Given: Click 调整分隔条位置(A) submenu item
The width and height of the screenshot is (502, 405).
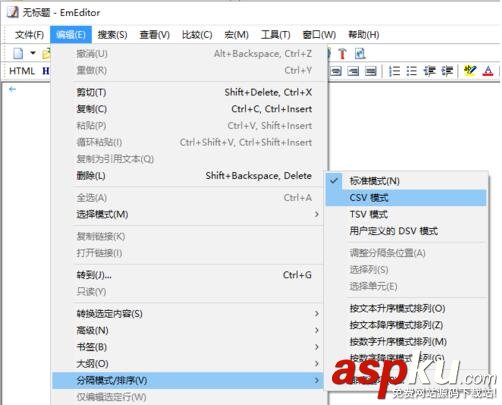Looking at the screenshot, I should point(406,253).
